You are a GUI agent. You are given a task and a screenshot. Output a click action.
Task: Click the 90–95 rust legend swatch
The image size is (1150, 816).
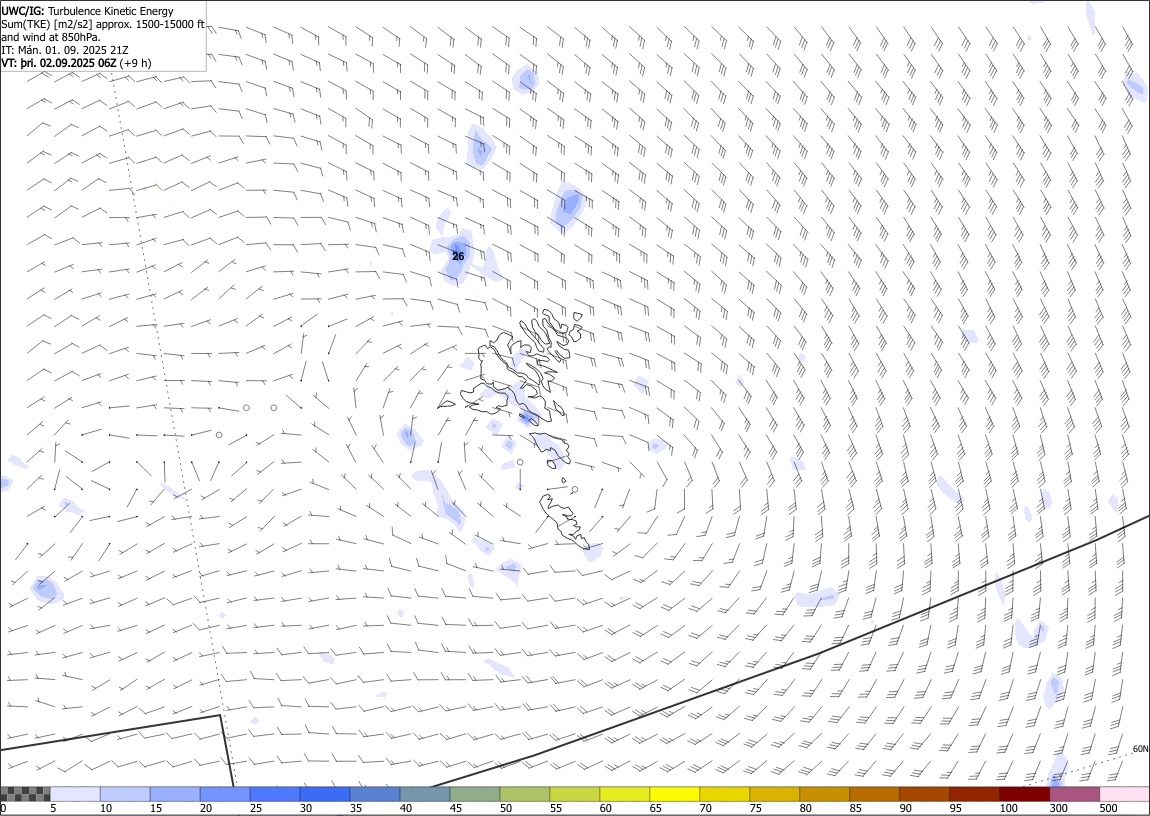(925, 794)
